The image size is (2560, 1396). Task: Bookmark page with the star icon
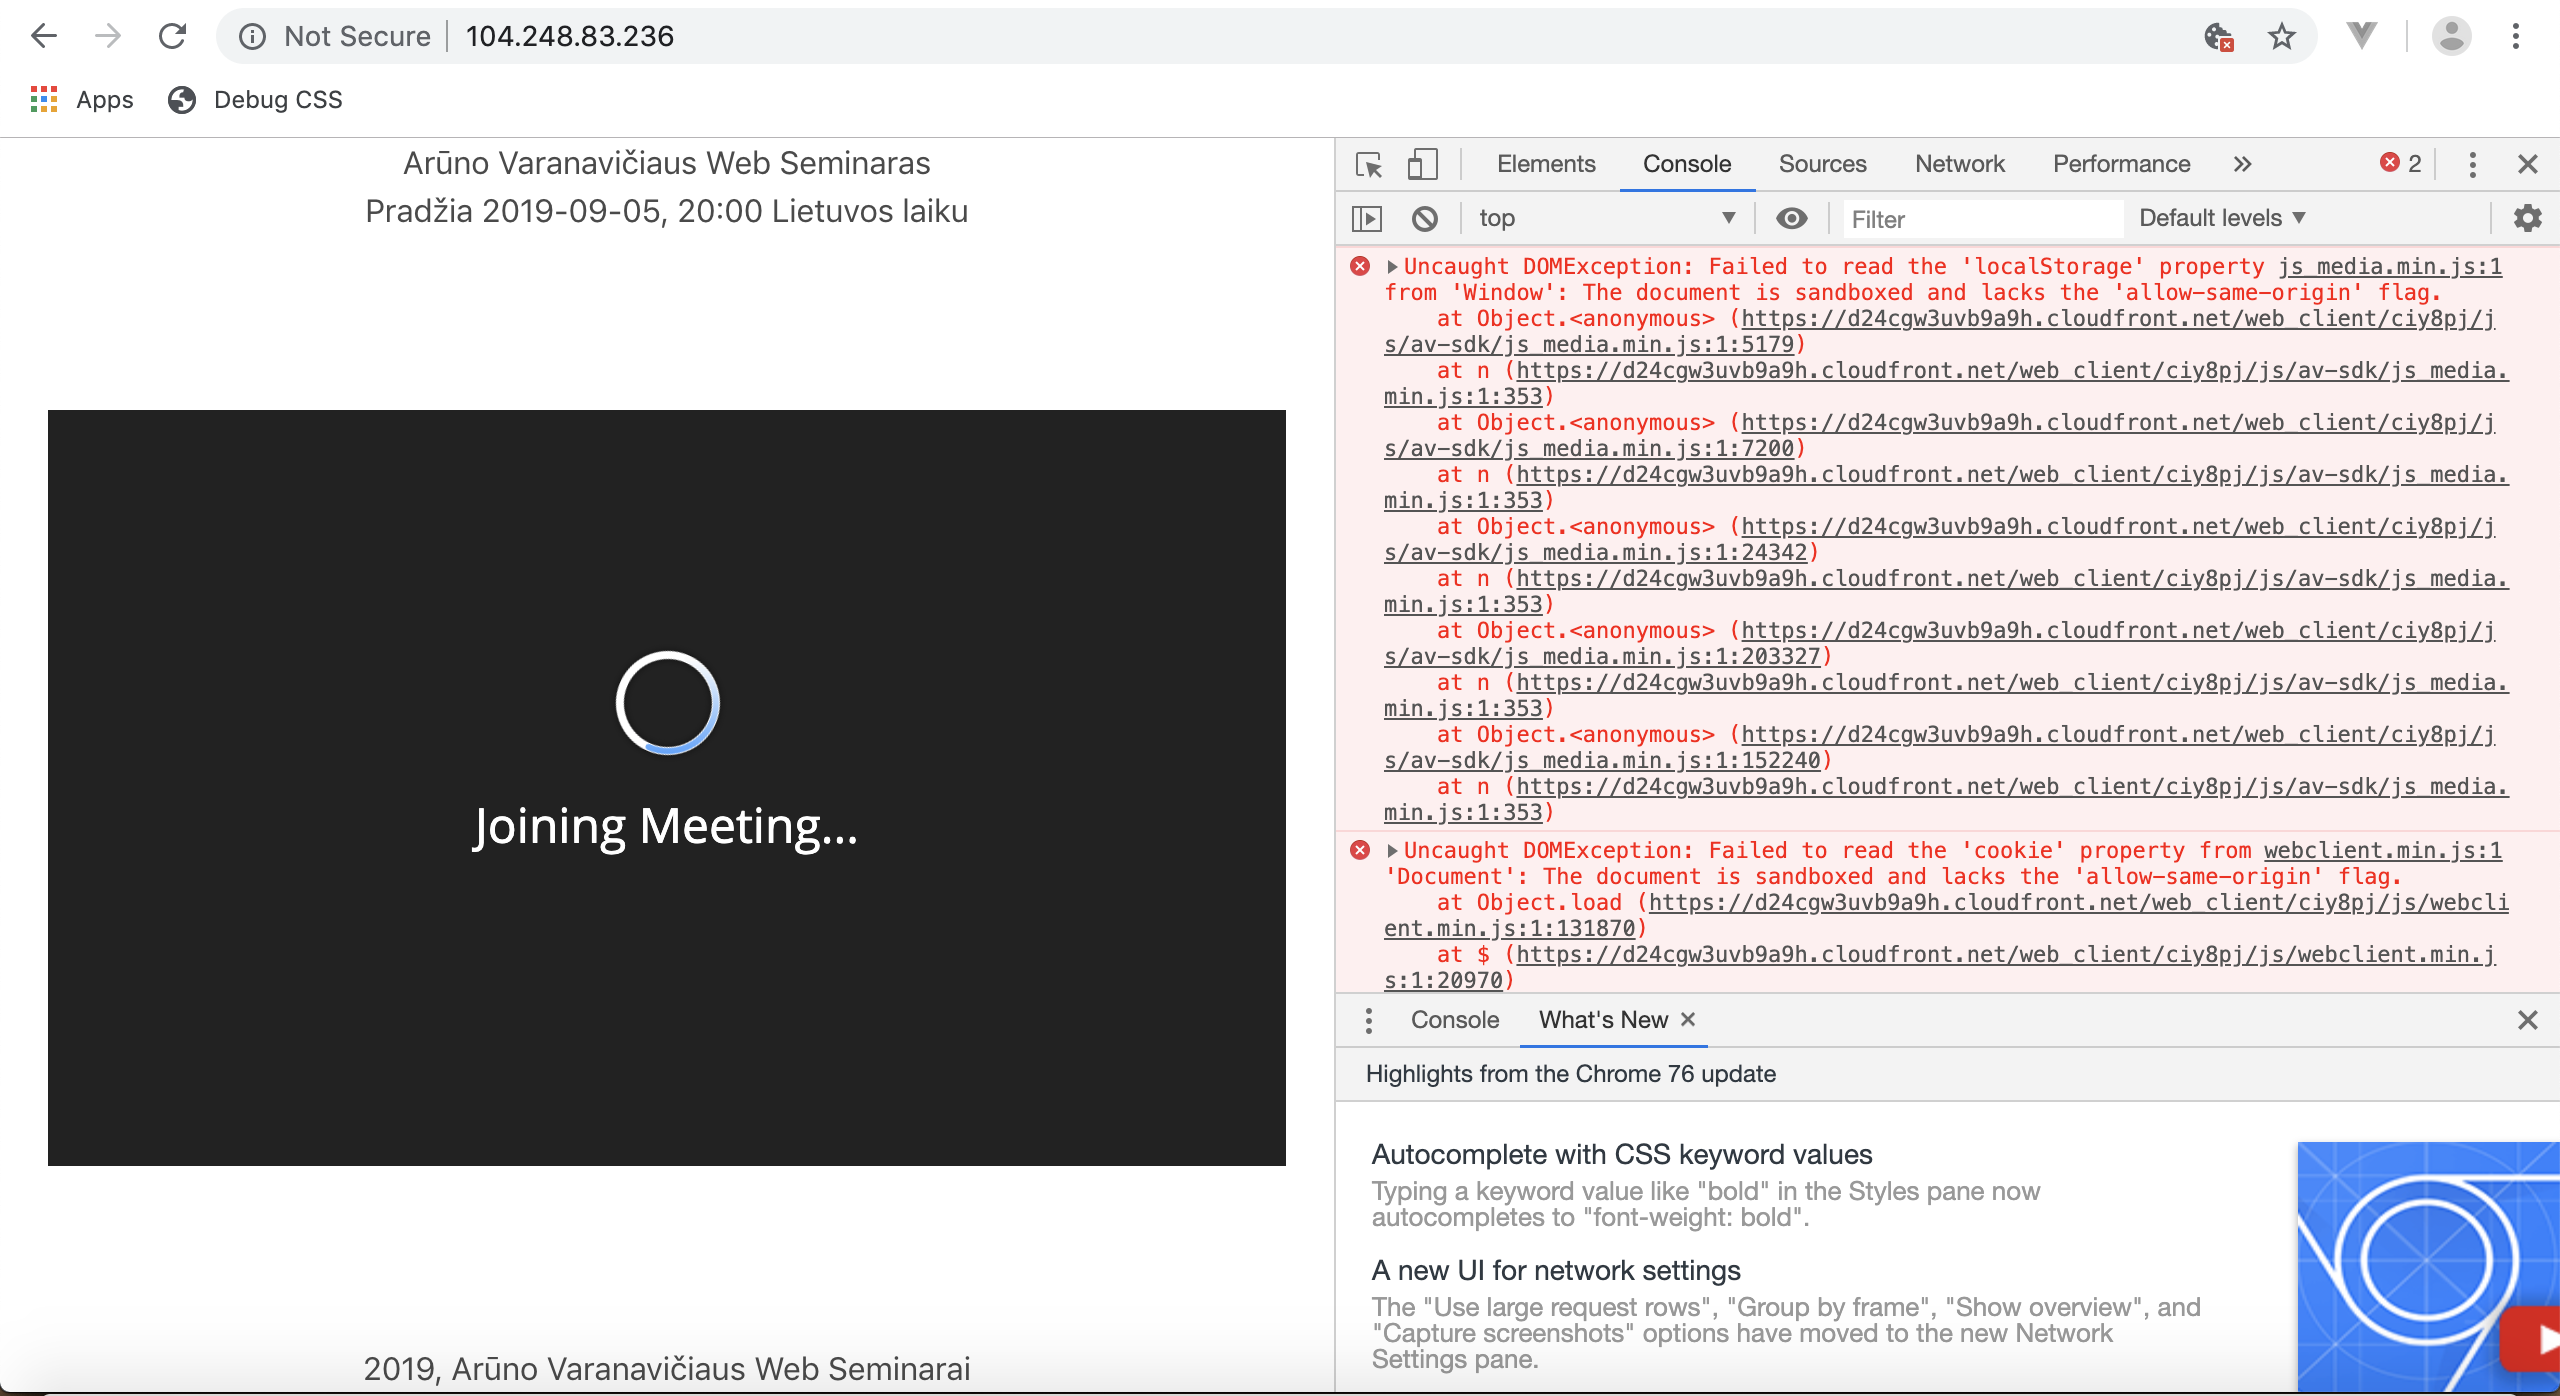2281,37
